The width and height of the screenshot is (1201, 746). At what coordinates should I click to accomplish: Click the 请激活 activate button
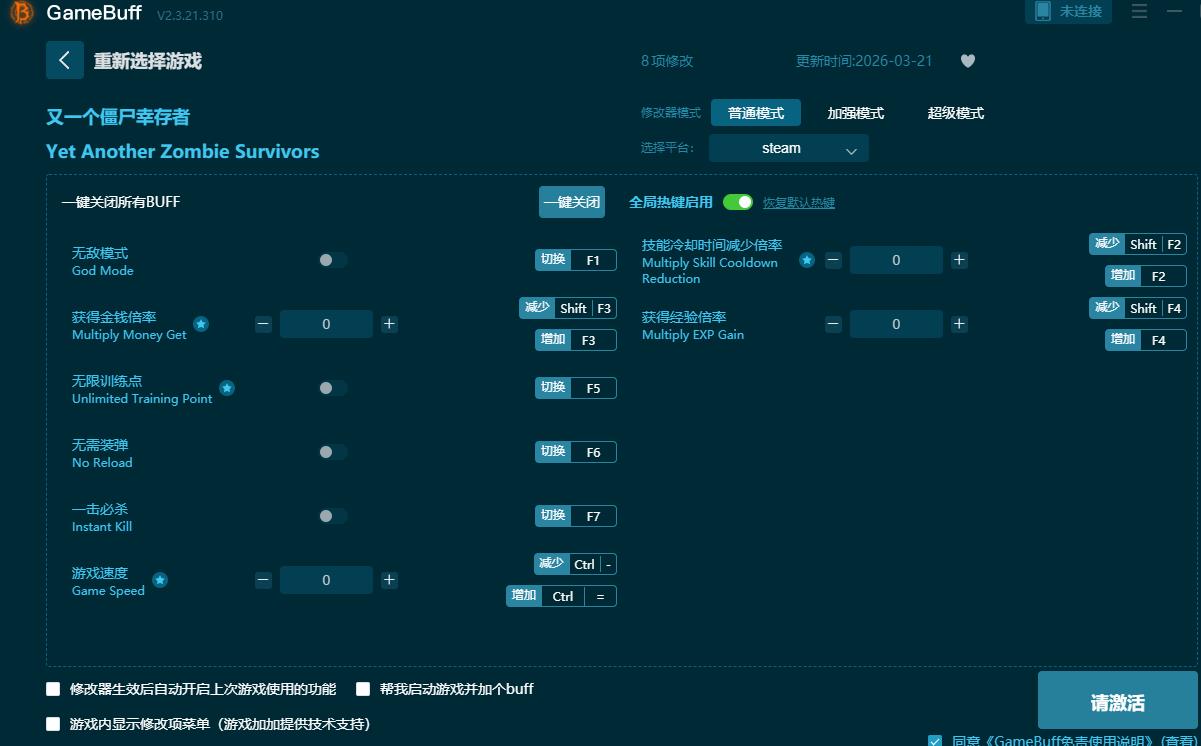point(1117,700)
